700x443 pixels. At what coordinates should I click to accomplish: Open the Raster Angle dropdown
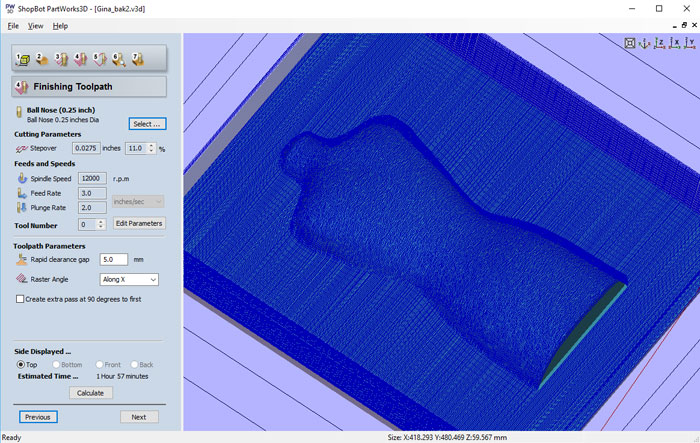pos(129,280)
